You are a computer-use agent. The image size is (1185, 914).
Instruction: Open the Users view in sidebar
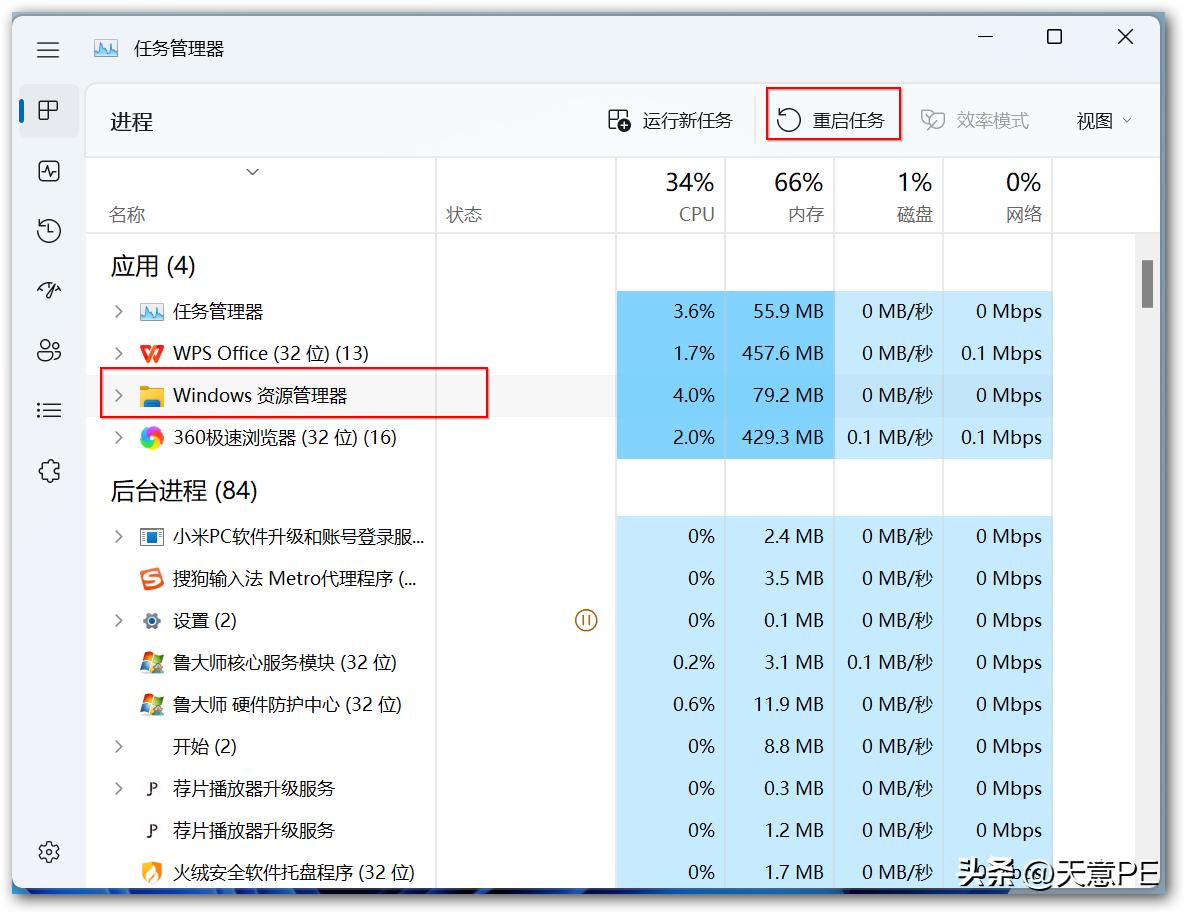coord(47,351)
